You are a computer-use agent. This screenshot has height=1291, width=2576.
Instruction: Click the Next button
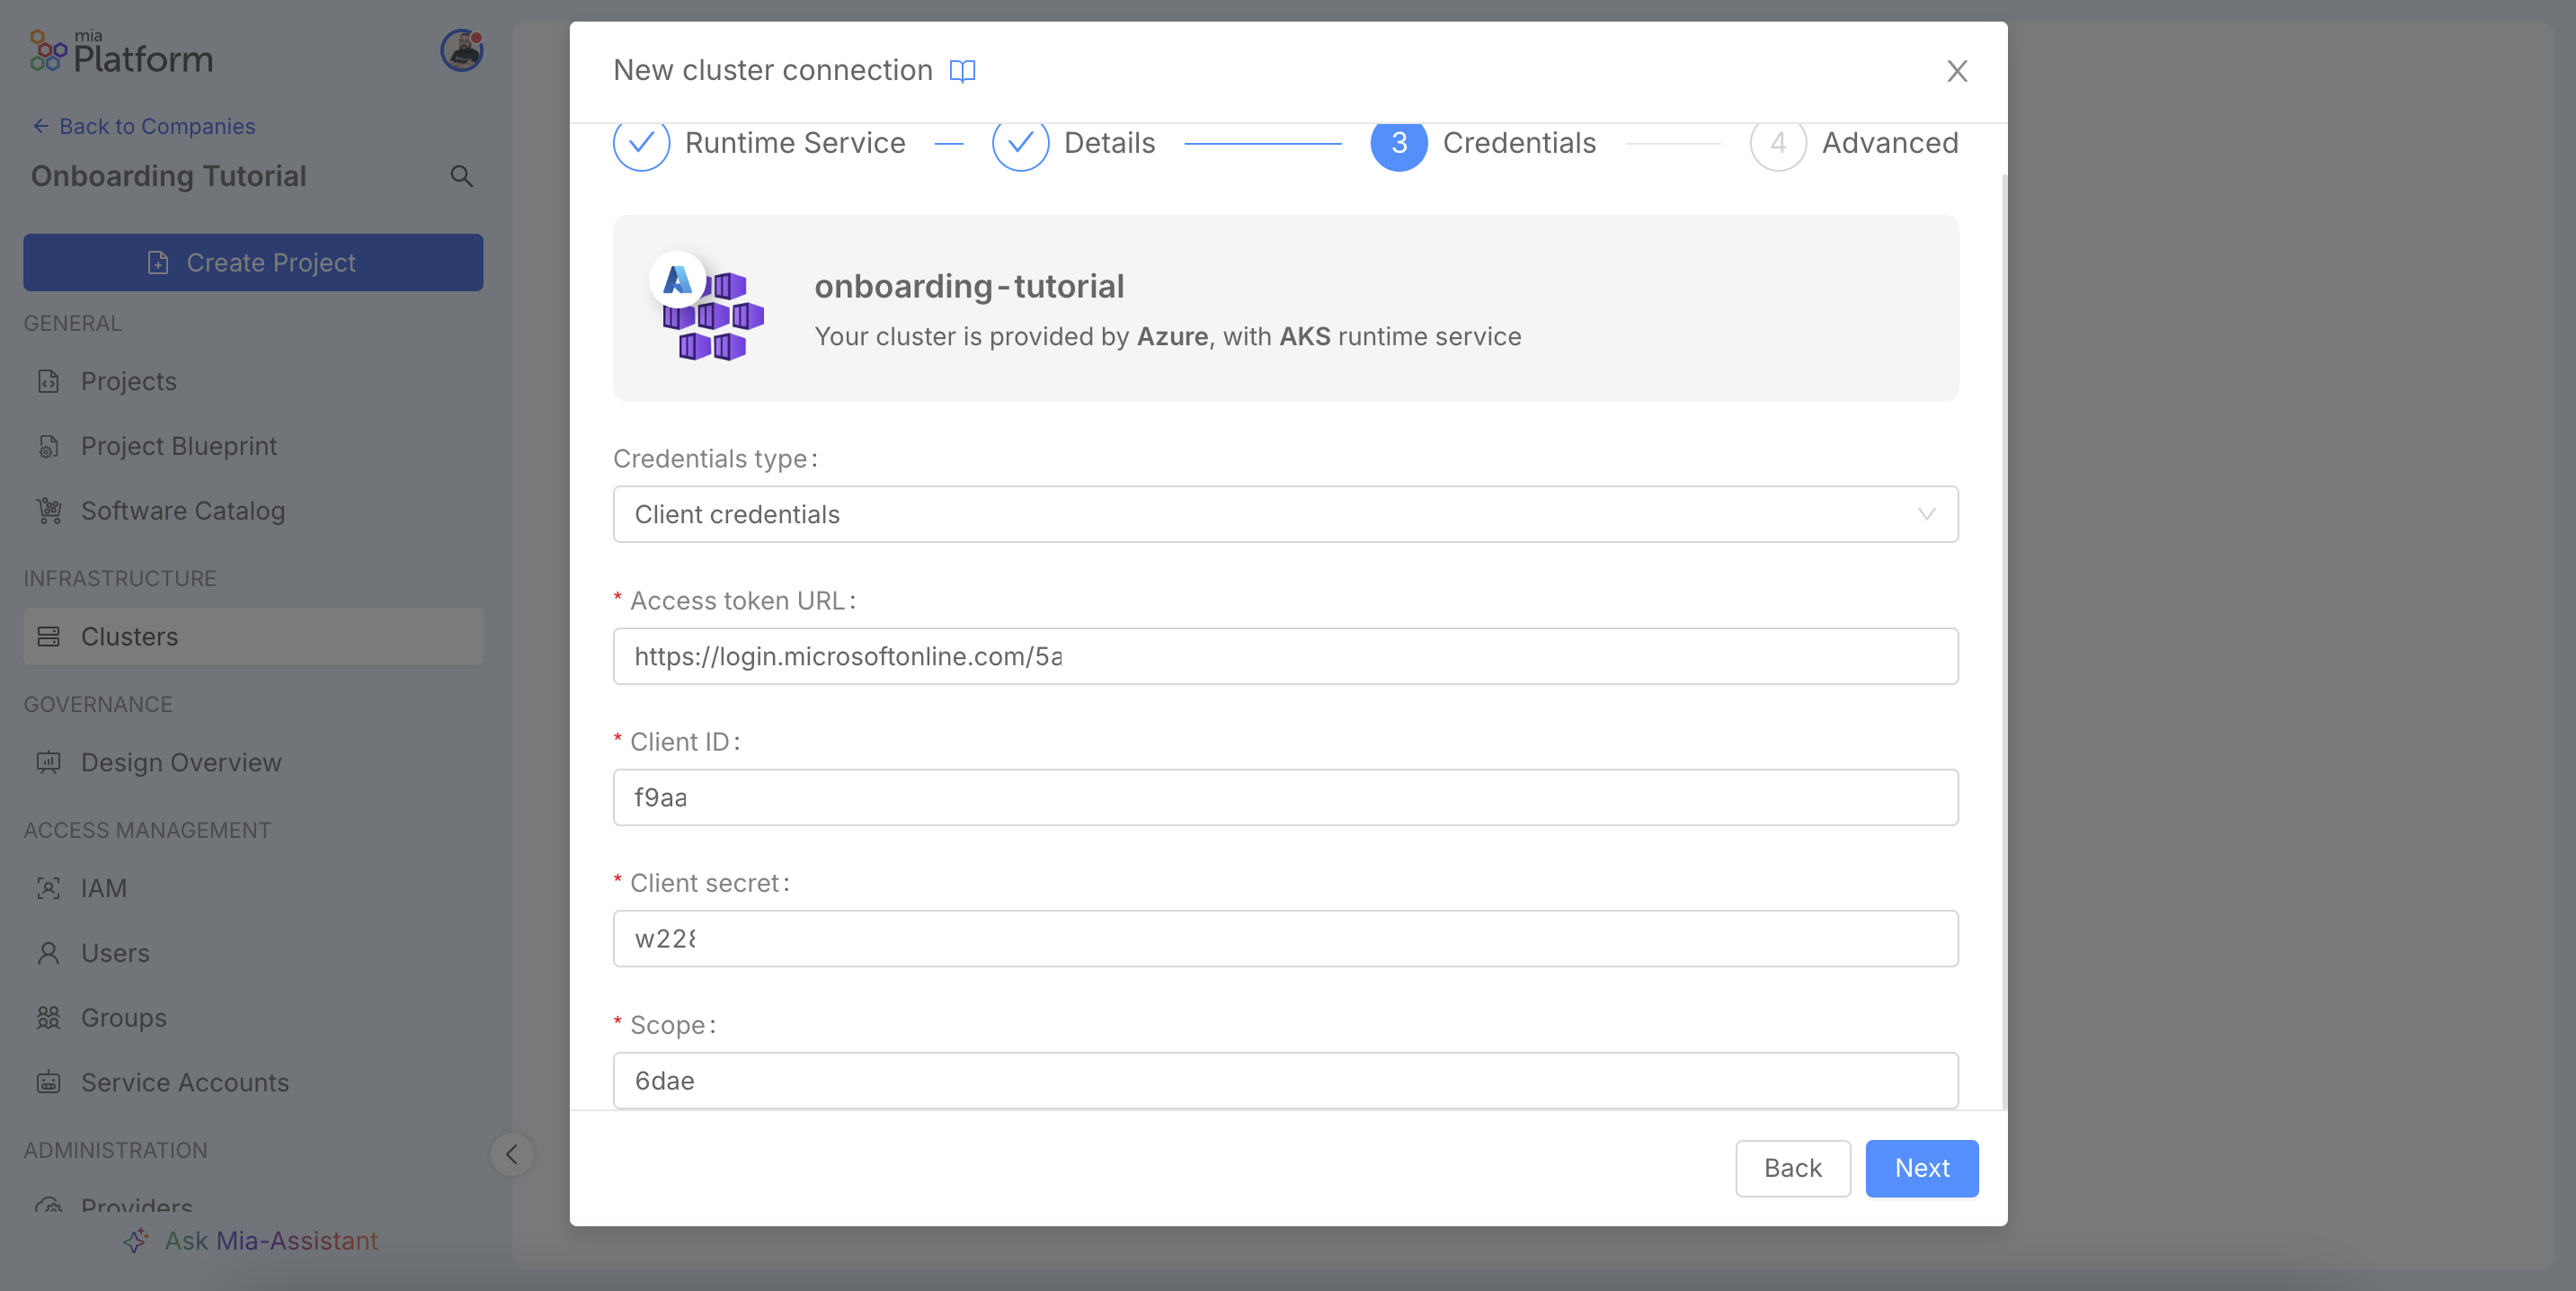point(1922,1168)
